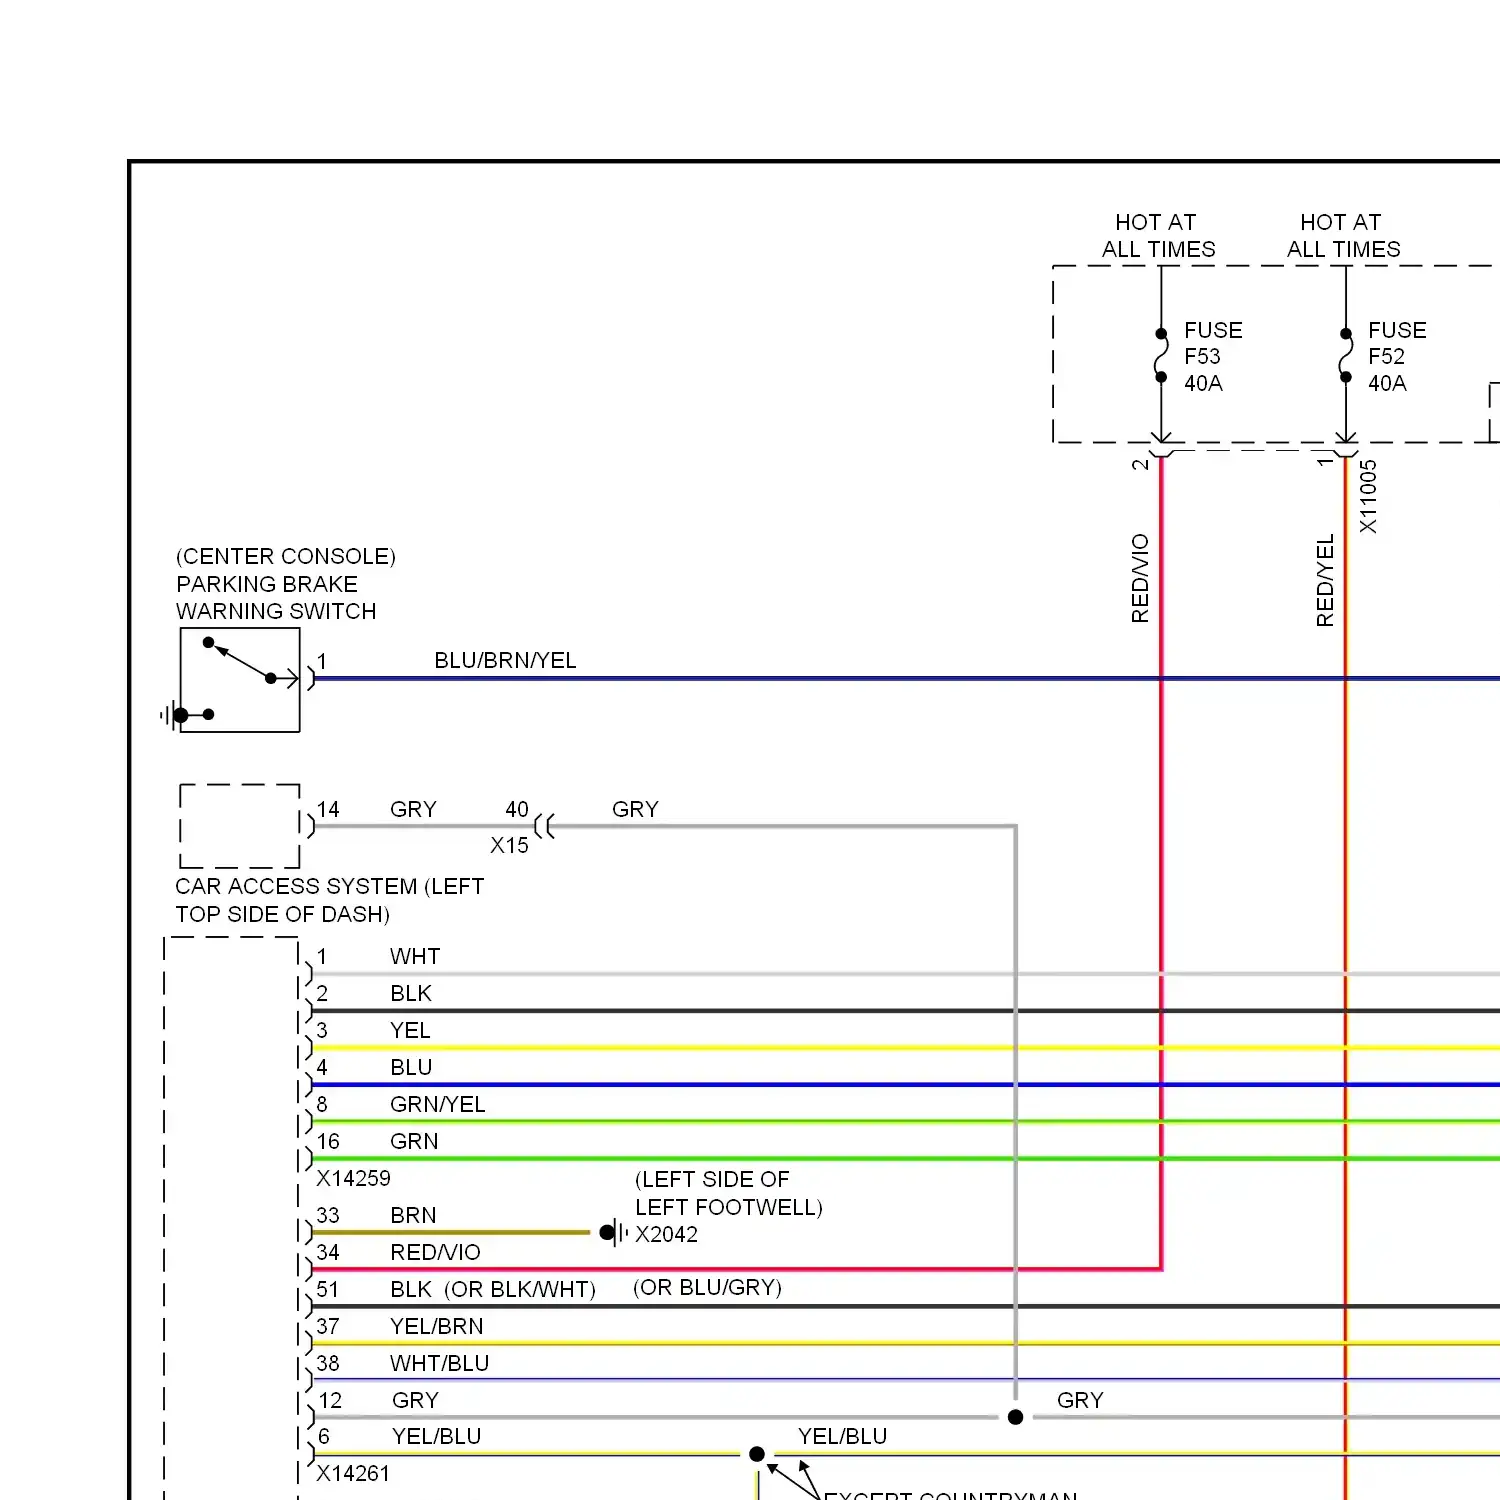Click the GRY label right of X15

[635, 809]
